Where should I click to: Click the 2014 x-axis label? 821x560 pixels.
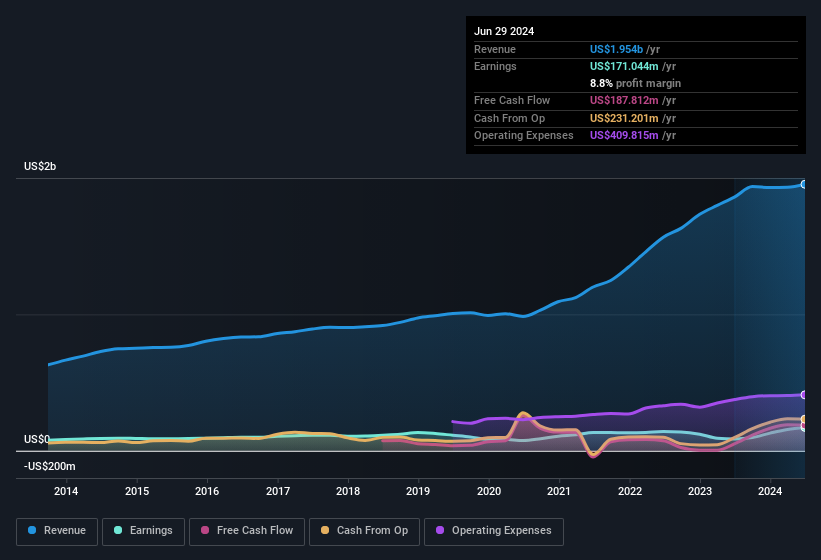tap(66, 491)
